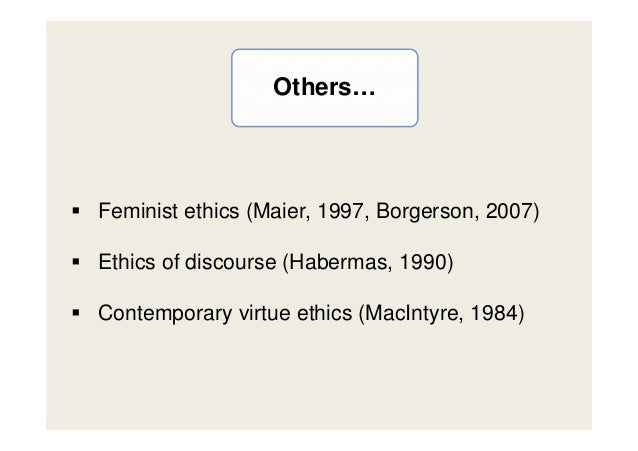The width and height of the screenshot is (638, 451).
Task: Click the "Others…" title box
Action: [x=325, y=90]
